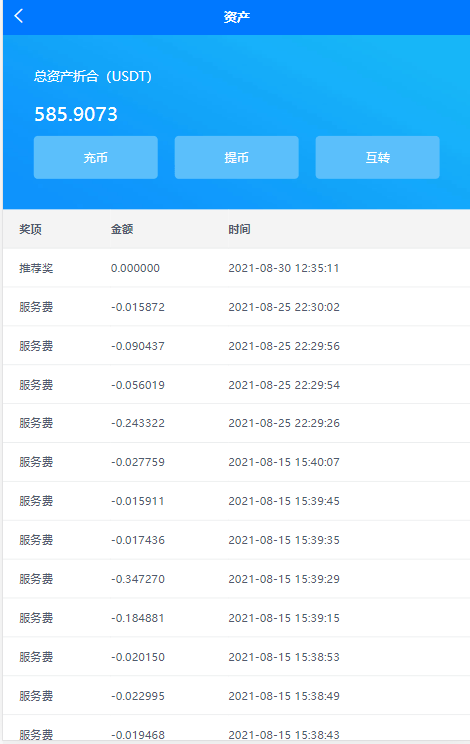Image resolution: width=470 pixels, height=744 pixels.
Task: Select amount -0.027759
Action: [x=138, y=462]
